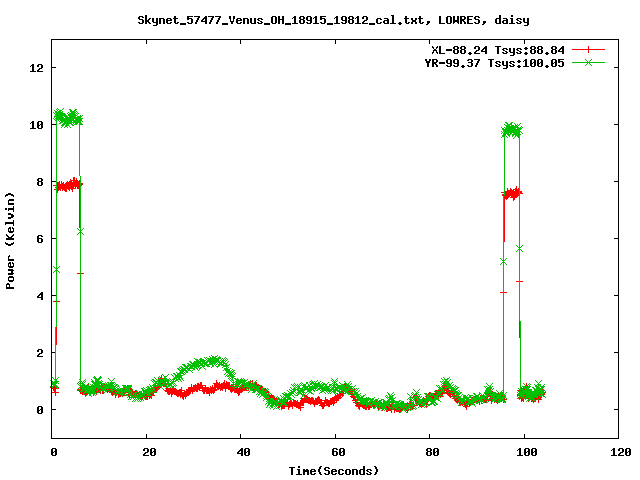Click the y-axis tick label 6

pyautogui.click(x=40, y=239)
